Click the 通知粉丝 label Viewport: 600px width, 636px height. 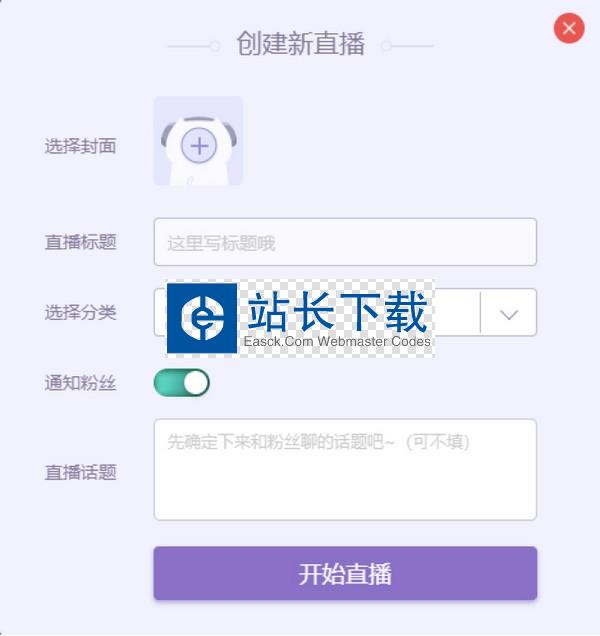point(80,383)
